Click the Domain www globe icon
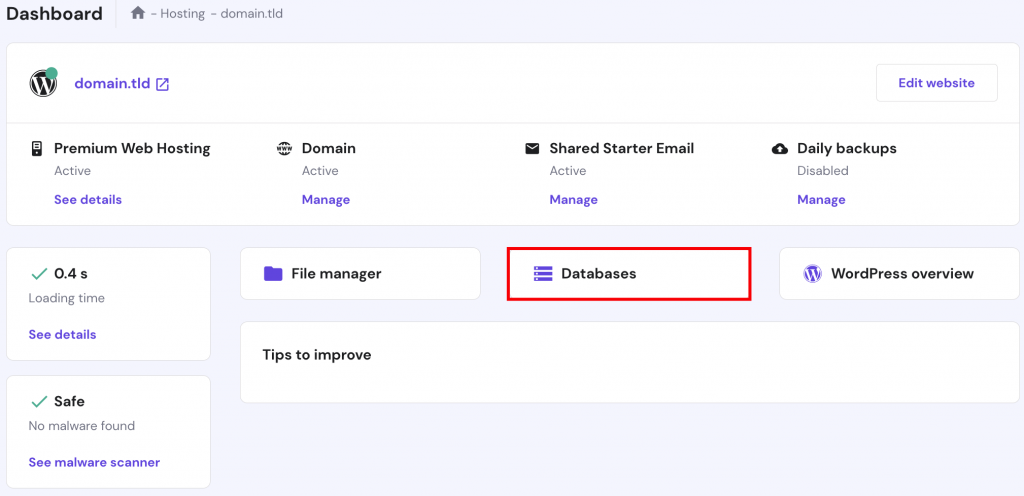The width and height of the screenshot is (1024, 496). [x=283, y=148]
